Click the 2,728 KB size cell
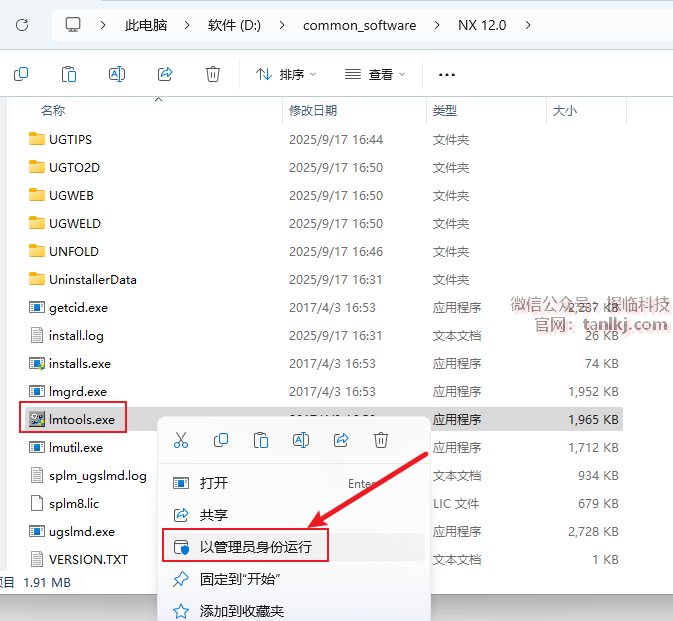This screenshot has height=621, width=673. point(593,531)
